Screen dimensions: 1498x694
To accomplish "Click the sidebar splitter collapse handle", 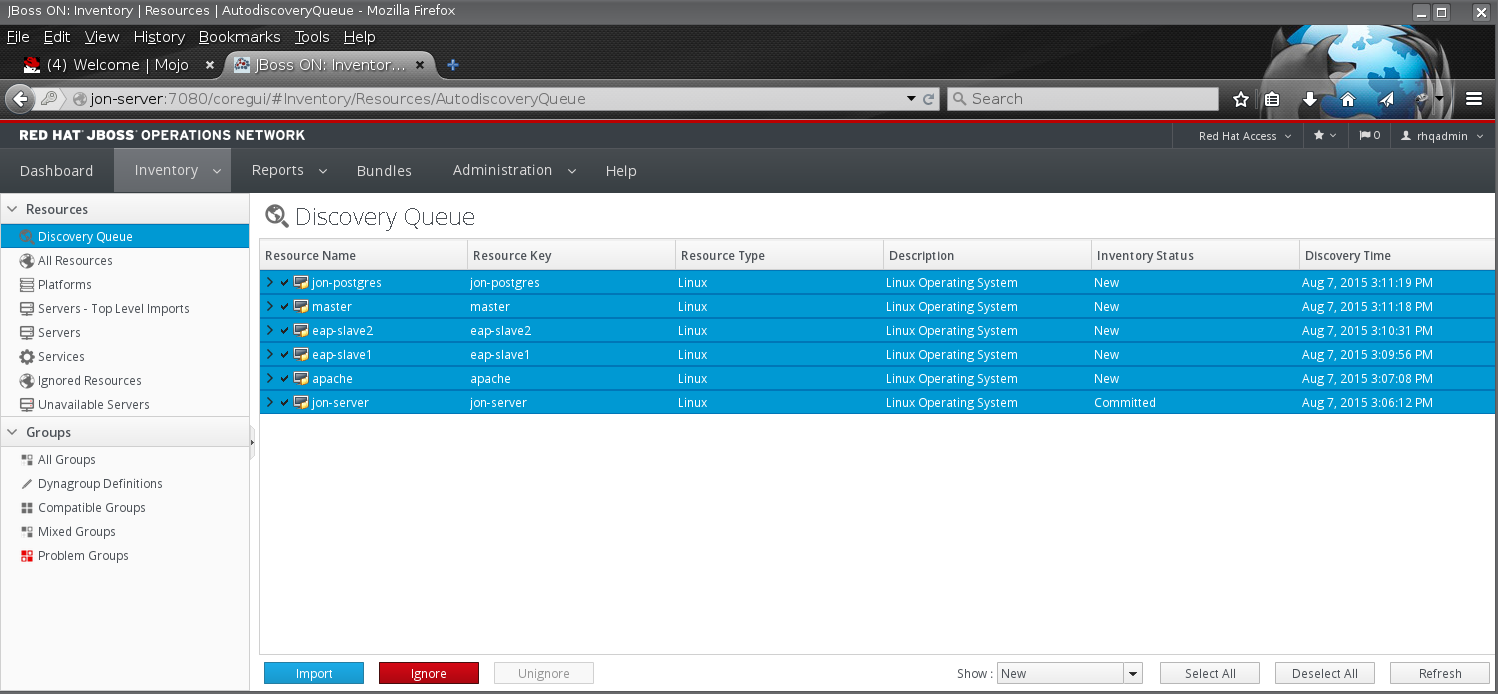I will (252, 441).
